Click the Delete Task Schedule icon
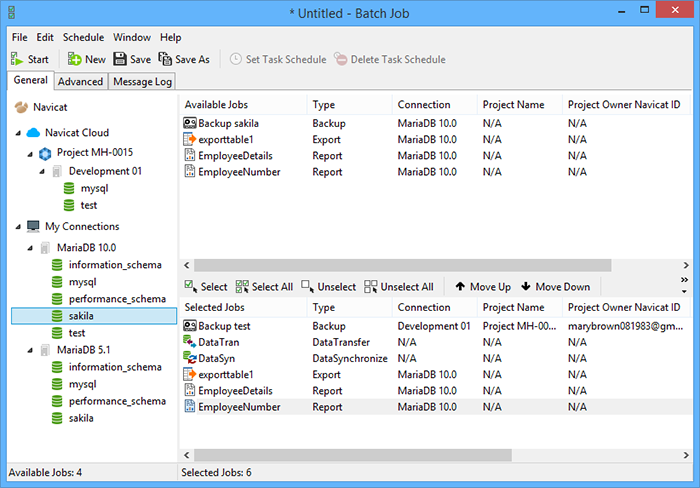 (x=341, y=59)
